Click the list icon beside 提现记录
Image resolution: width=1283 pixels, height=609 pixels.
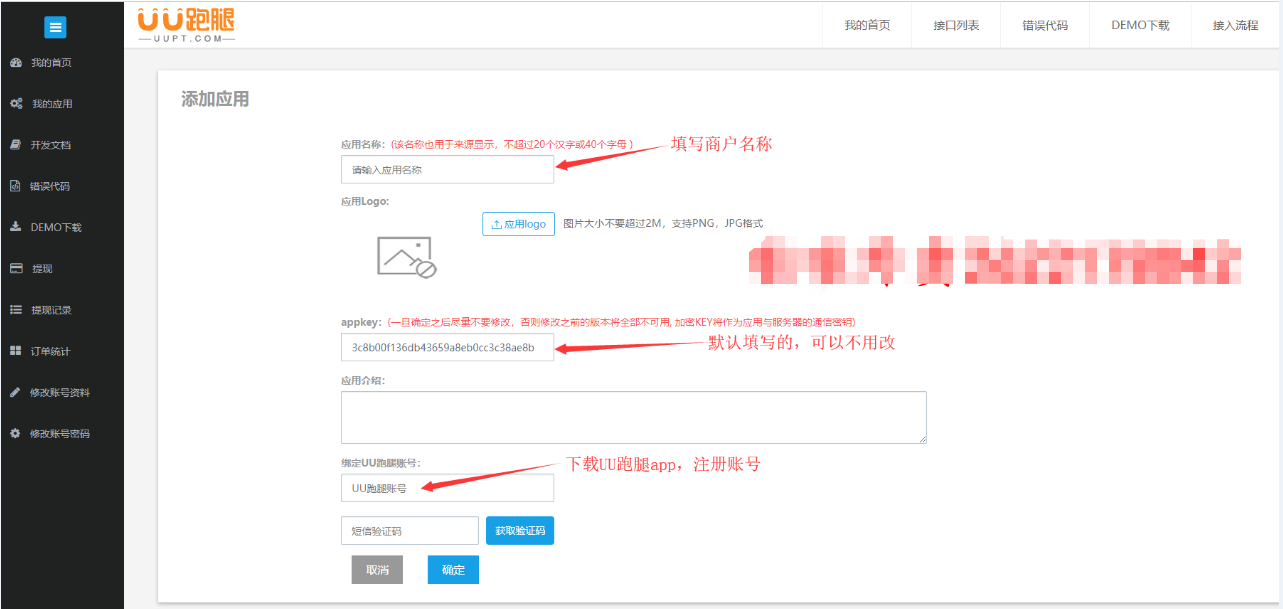point(16,310)
